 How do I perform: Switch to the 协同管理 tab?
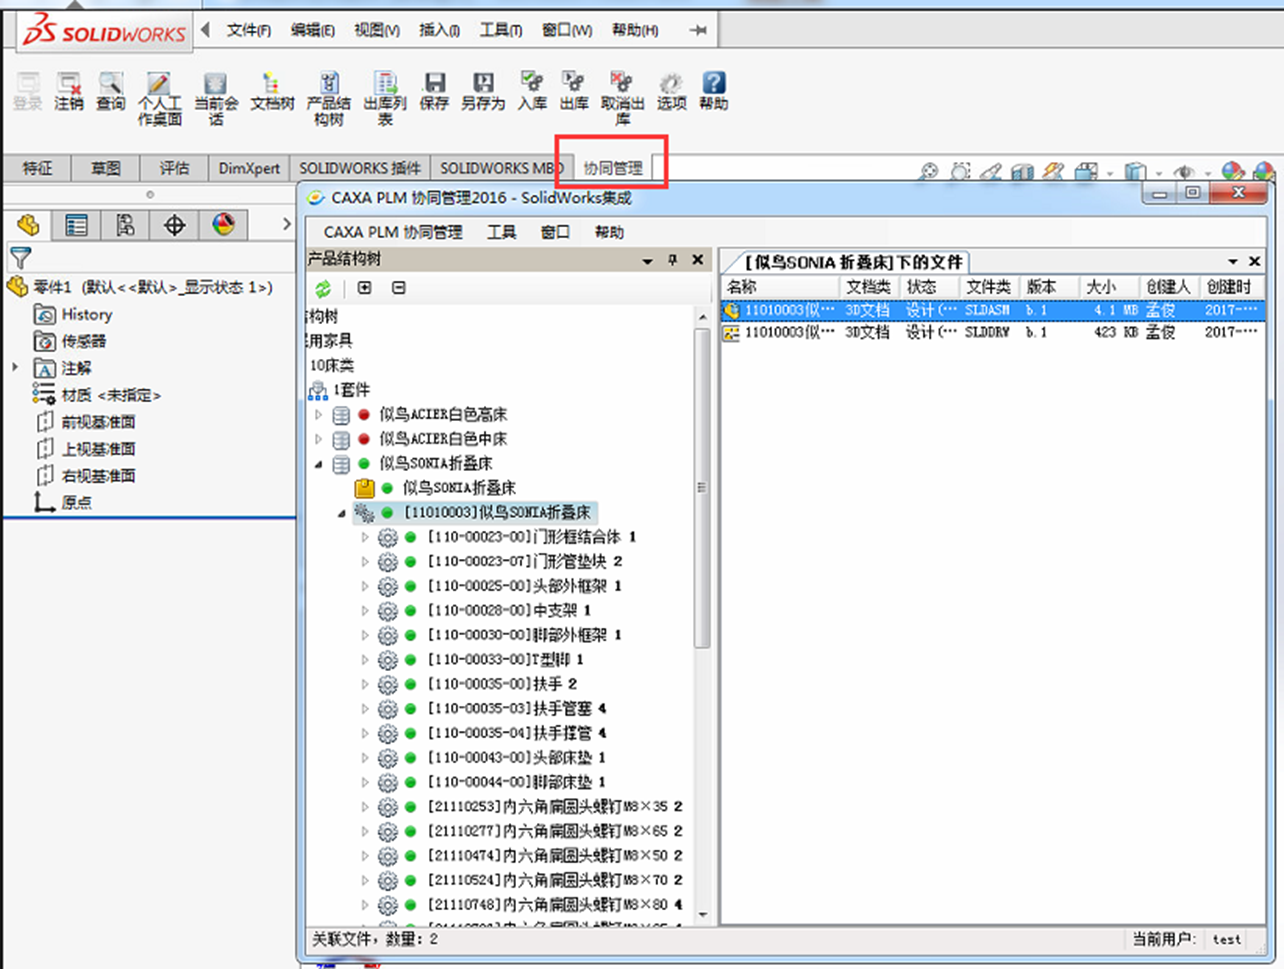[x=613, y=168]
